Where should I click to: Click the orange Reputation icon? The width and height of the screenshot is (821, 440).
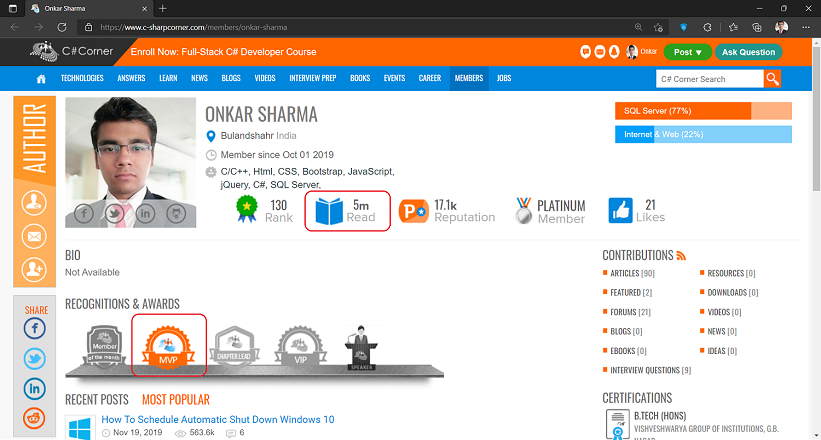(414, 211)
